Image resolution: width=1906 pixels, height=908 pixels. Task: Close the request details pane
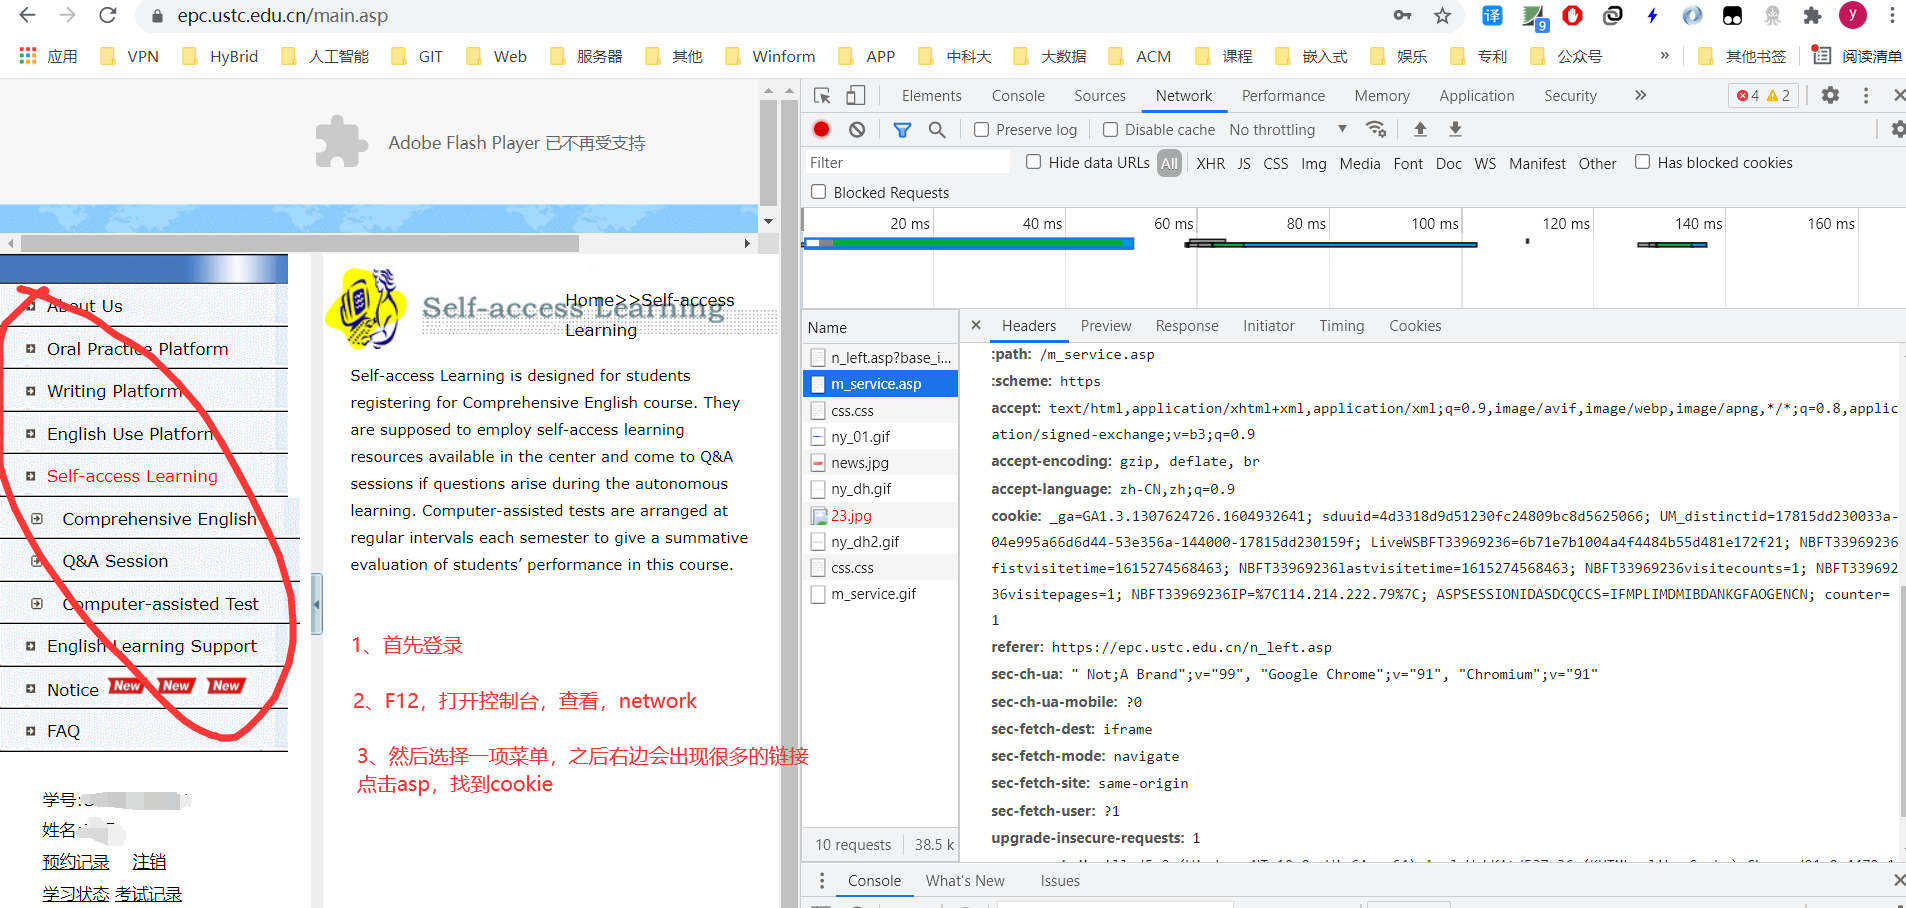pos(976,325)
